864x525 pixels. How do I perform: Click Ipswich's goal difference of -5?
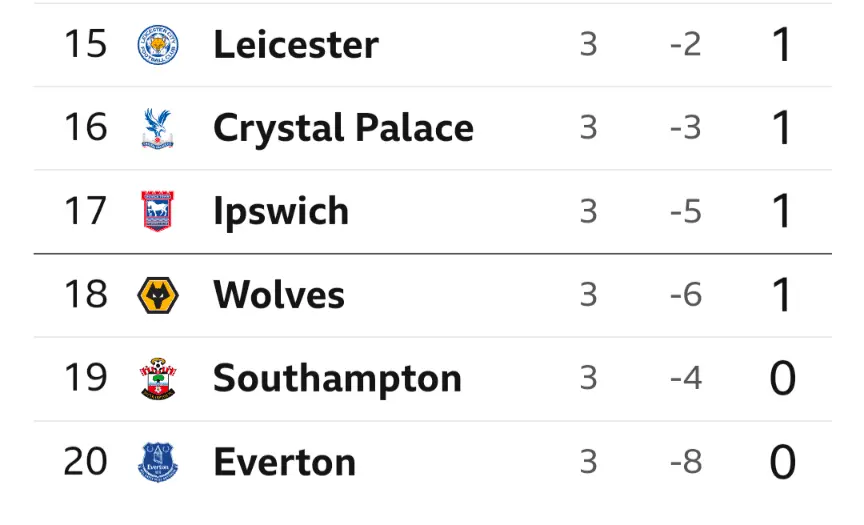coord(685,211)
